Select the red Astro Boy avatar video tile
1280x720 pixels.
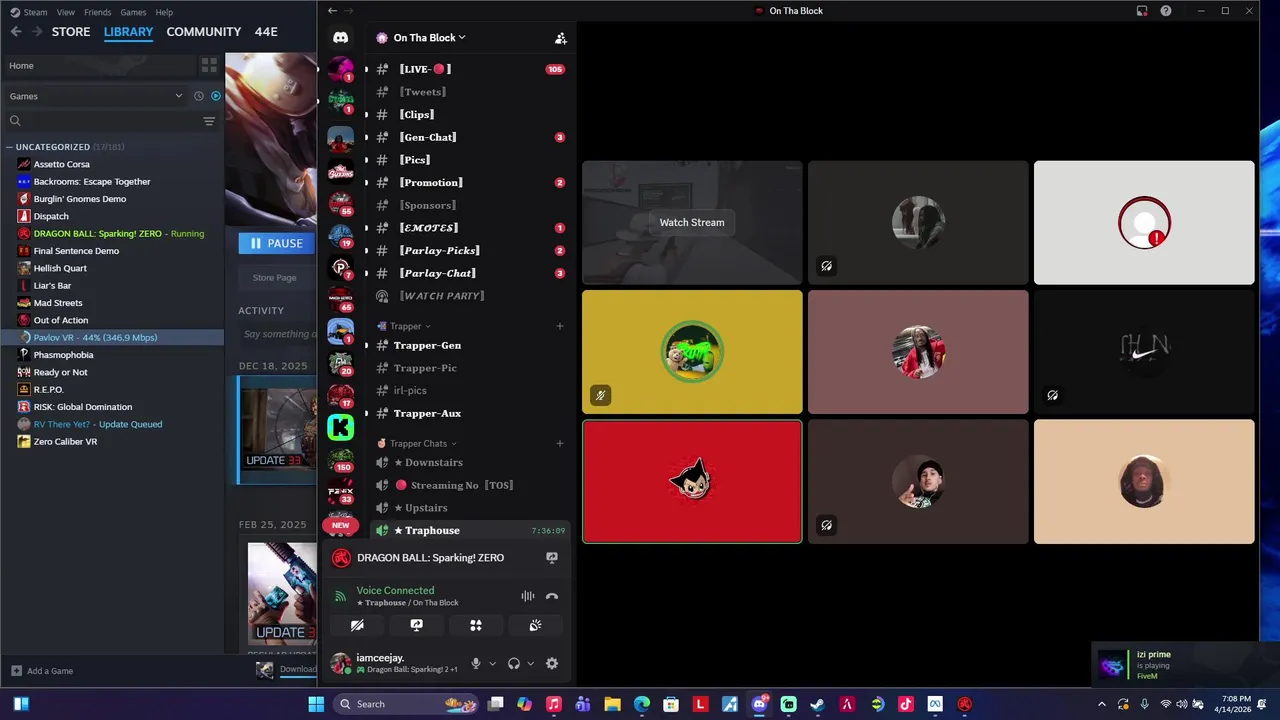coord(692,481)
